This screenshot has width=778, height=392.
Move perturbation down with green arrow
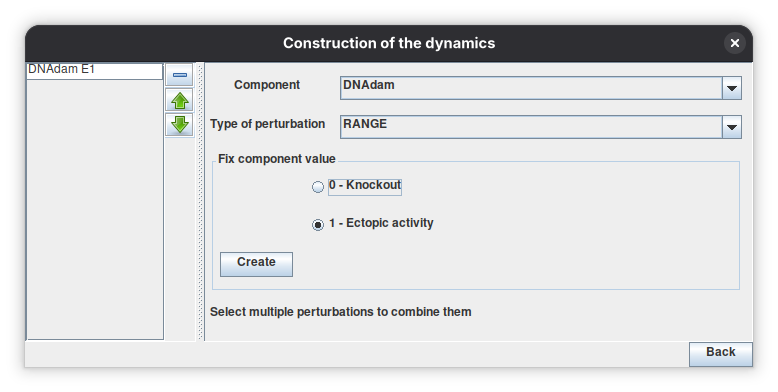pyautogui.click(x=179, y=125)
